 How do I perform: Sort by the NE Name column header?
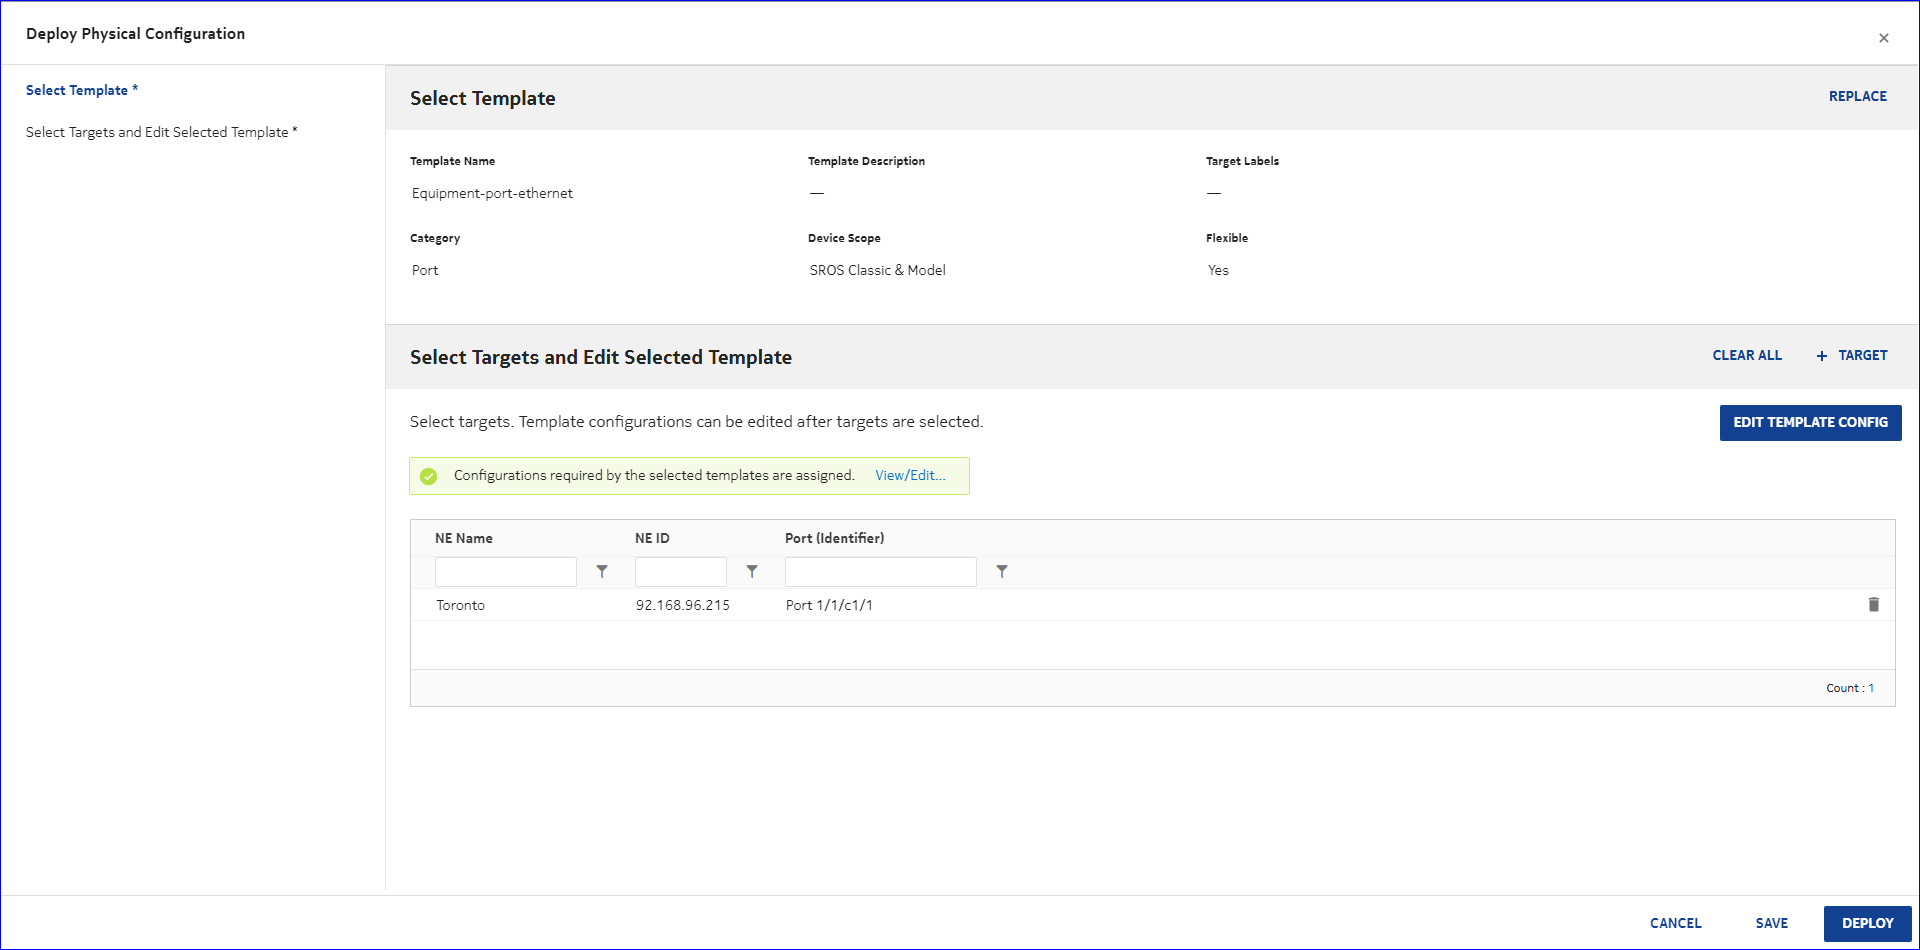pos(464,539)
